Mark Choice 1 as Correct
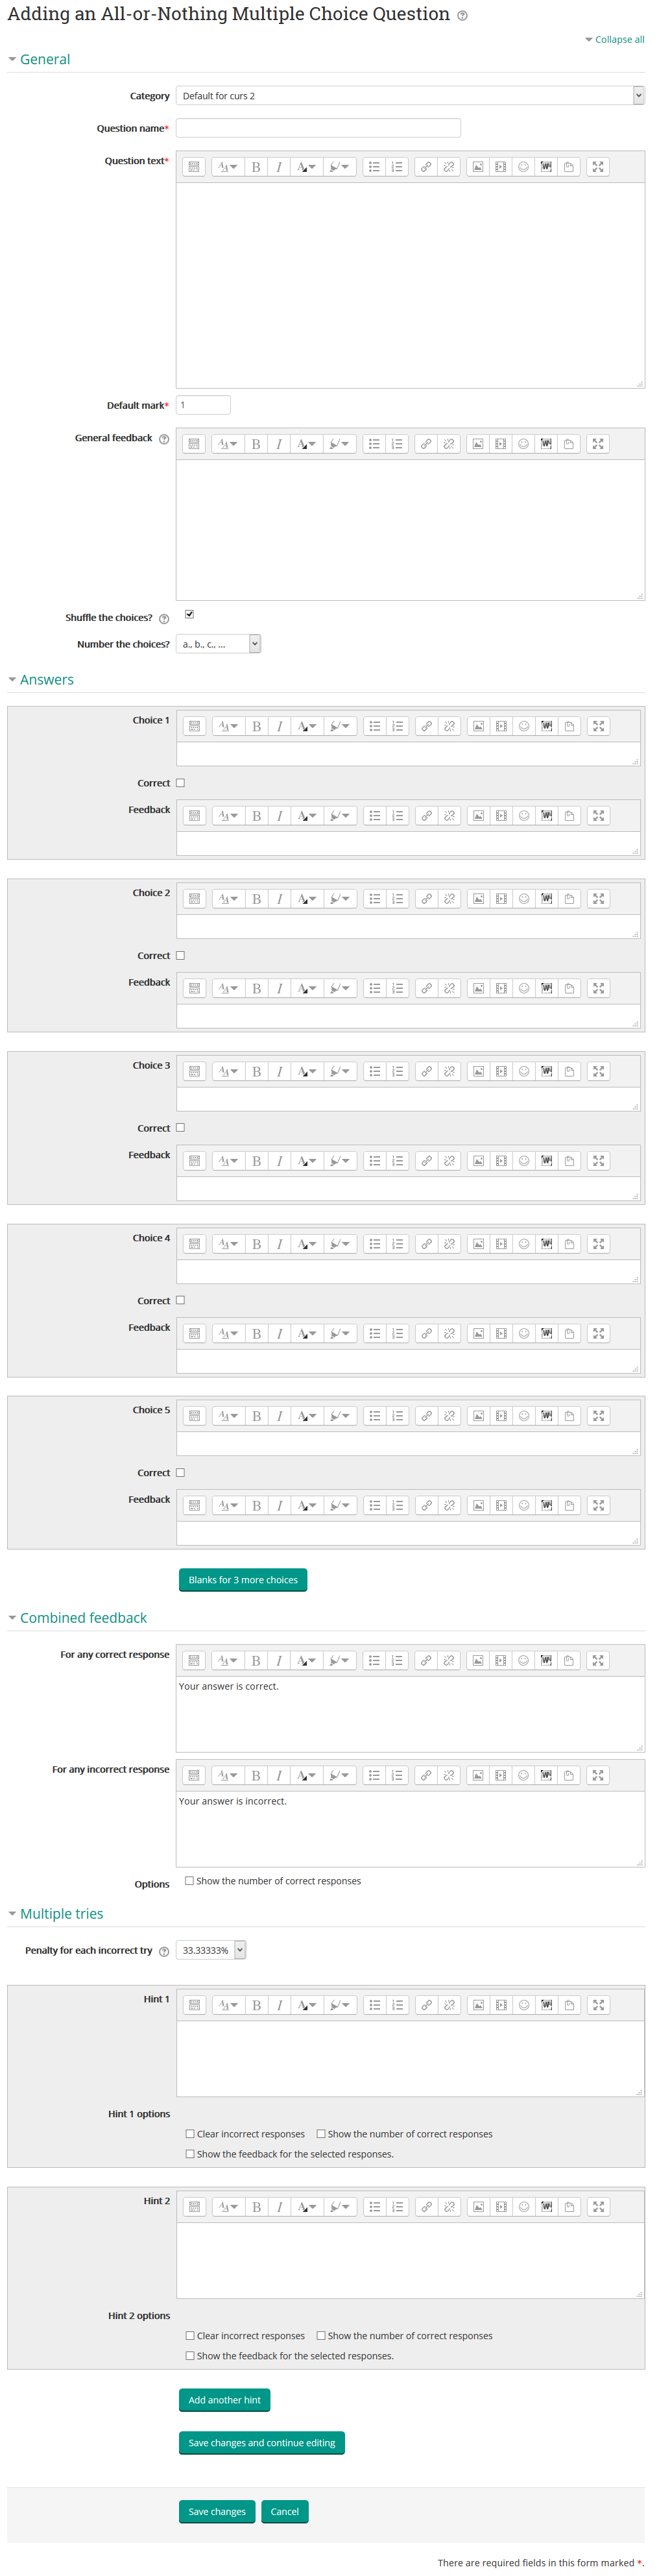659x2576 pixels. click(181, 783)
